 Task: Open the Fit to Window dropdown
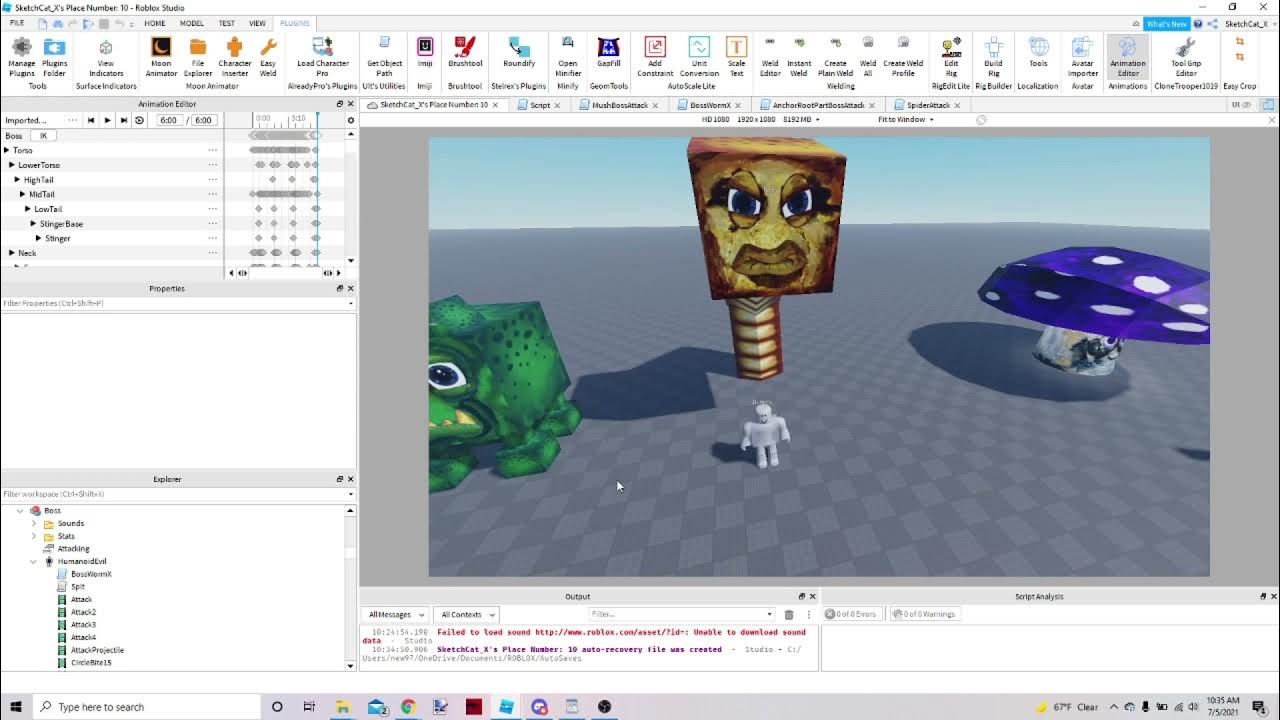point(906,119)
